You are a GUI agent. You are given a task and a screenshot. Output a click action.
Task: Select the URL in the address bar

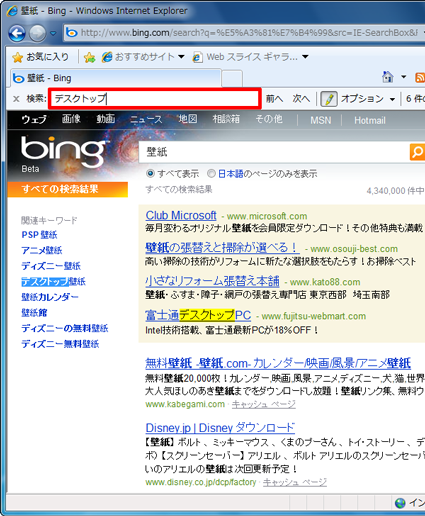[249, 33]
